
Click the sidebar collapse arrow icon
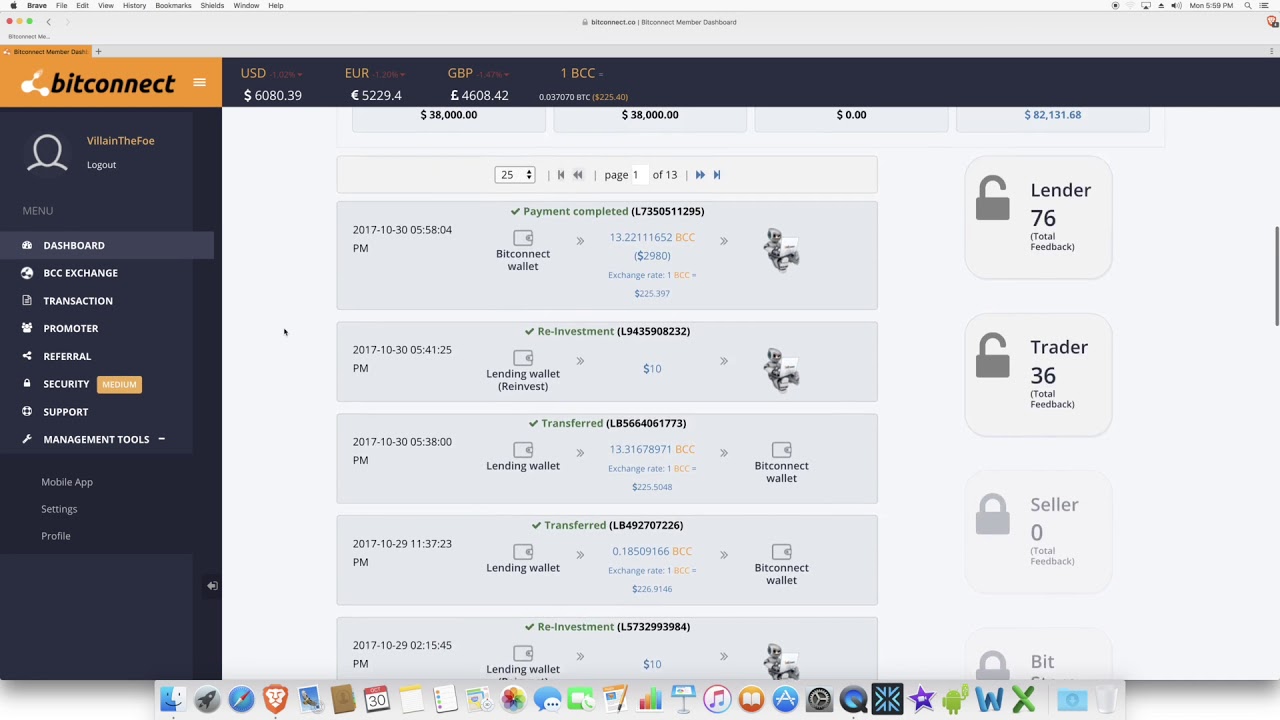[212, 586]
